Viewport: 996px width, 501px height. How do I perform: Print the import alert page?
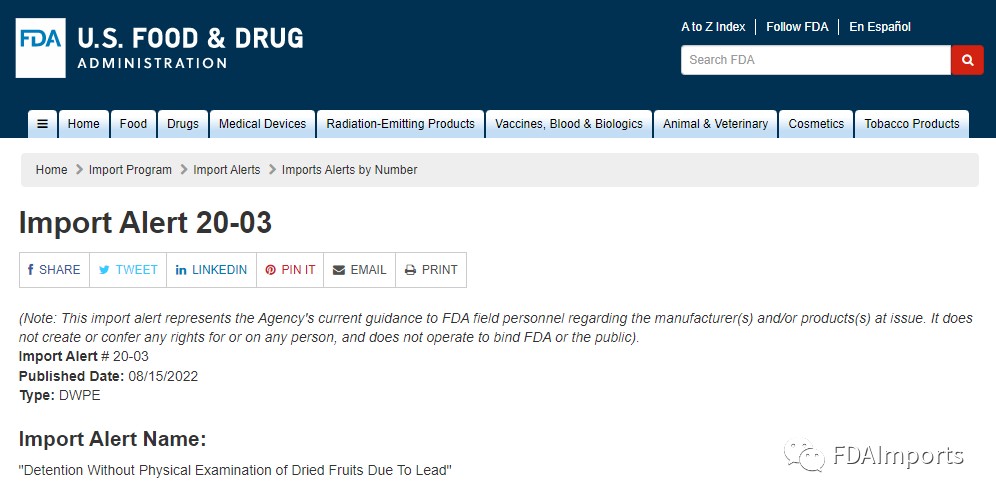pyautogui.click(x=431, y=270)
